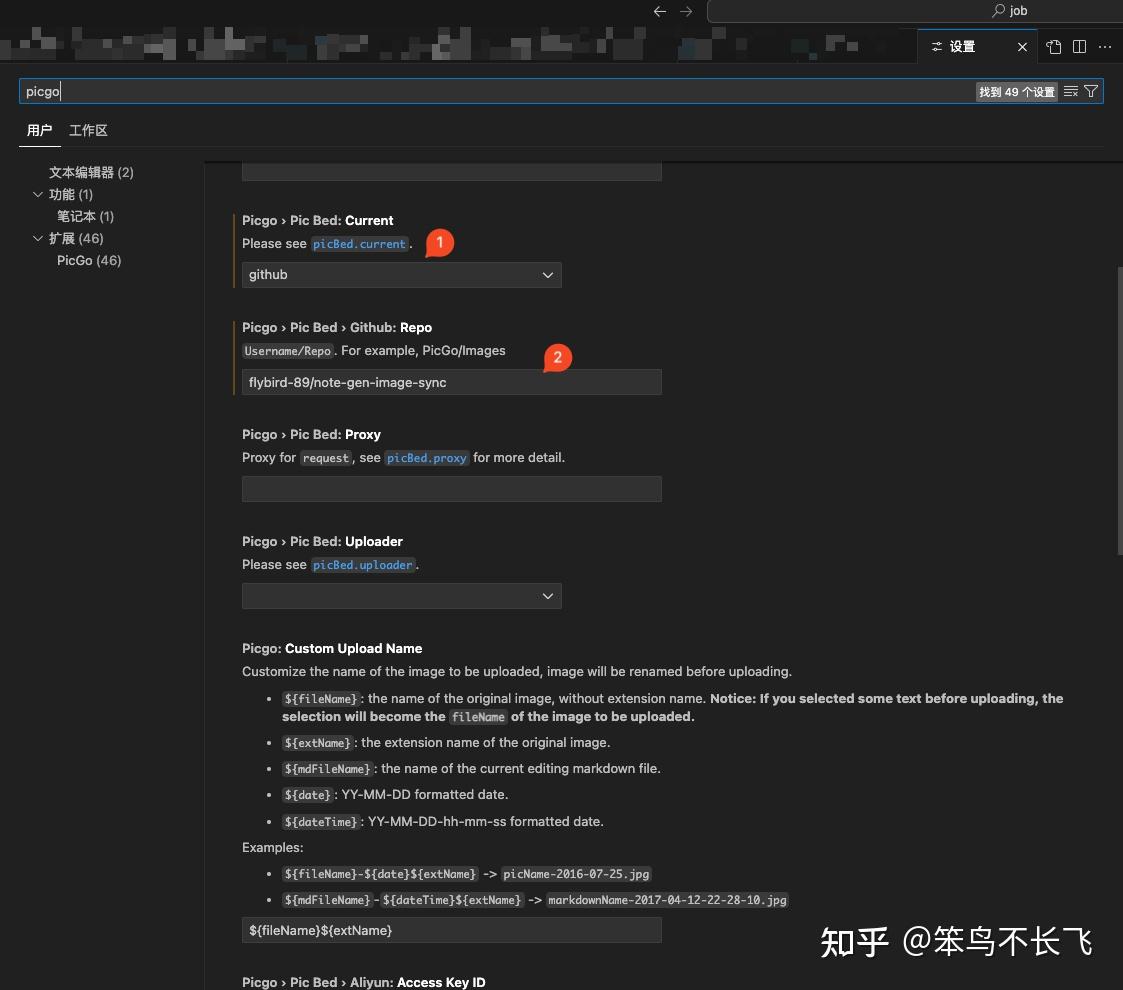Open the picBed.current settings link

click(358, 243)
